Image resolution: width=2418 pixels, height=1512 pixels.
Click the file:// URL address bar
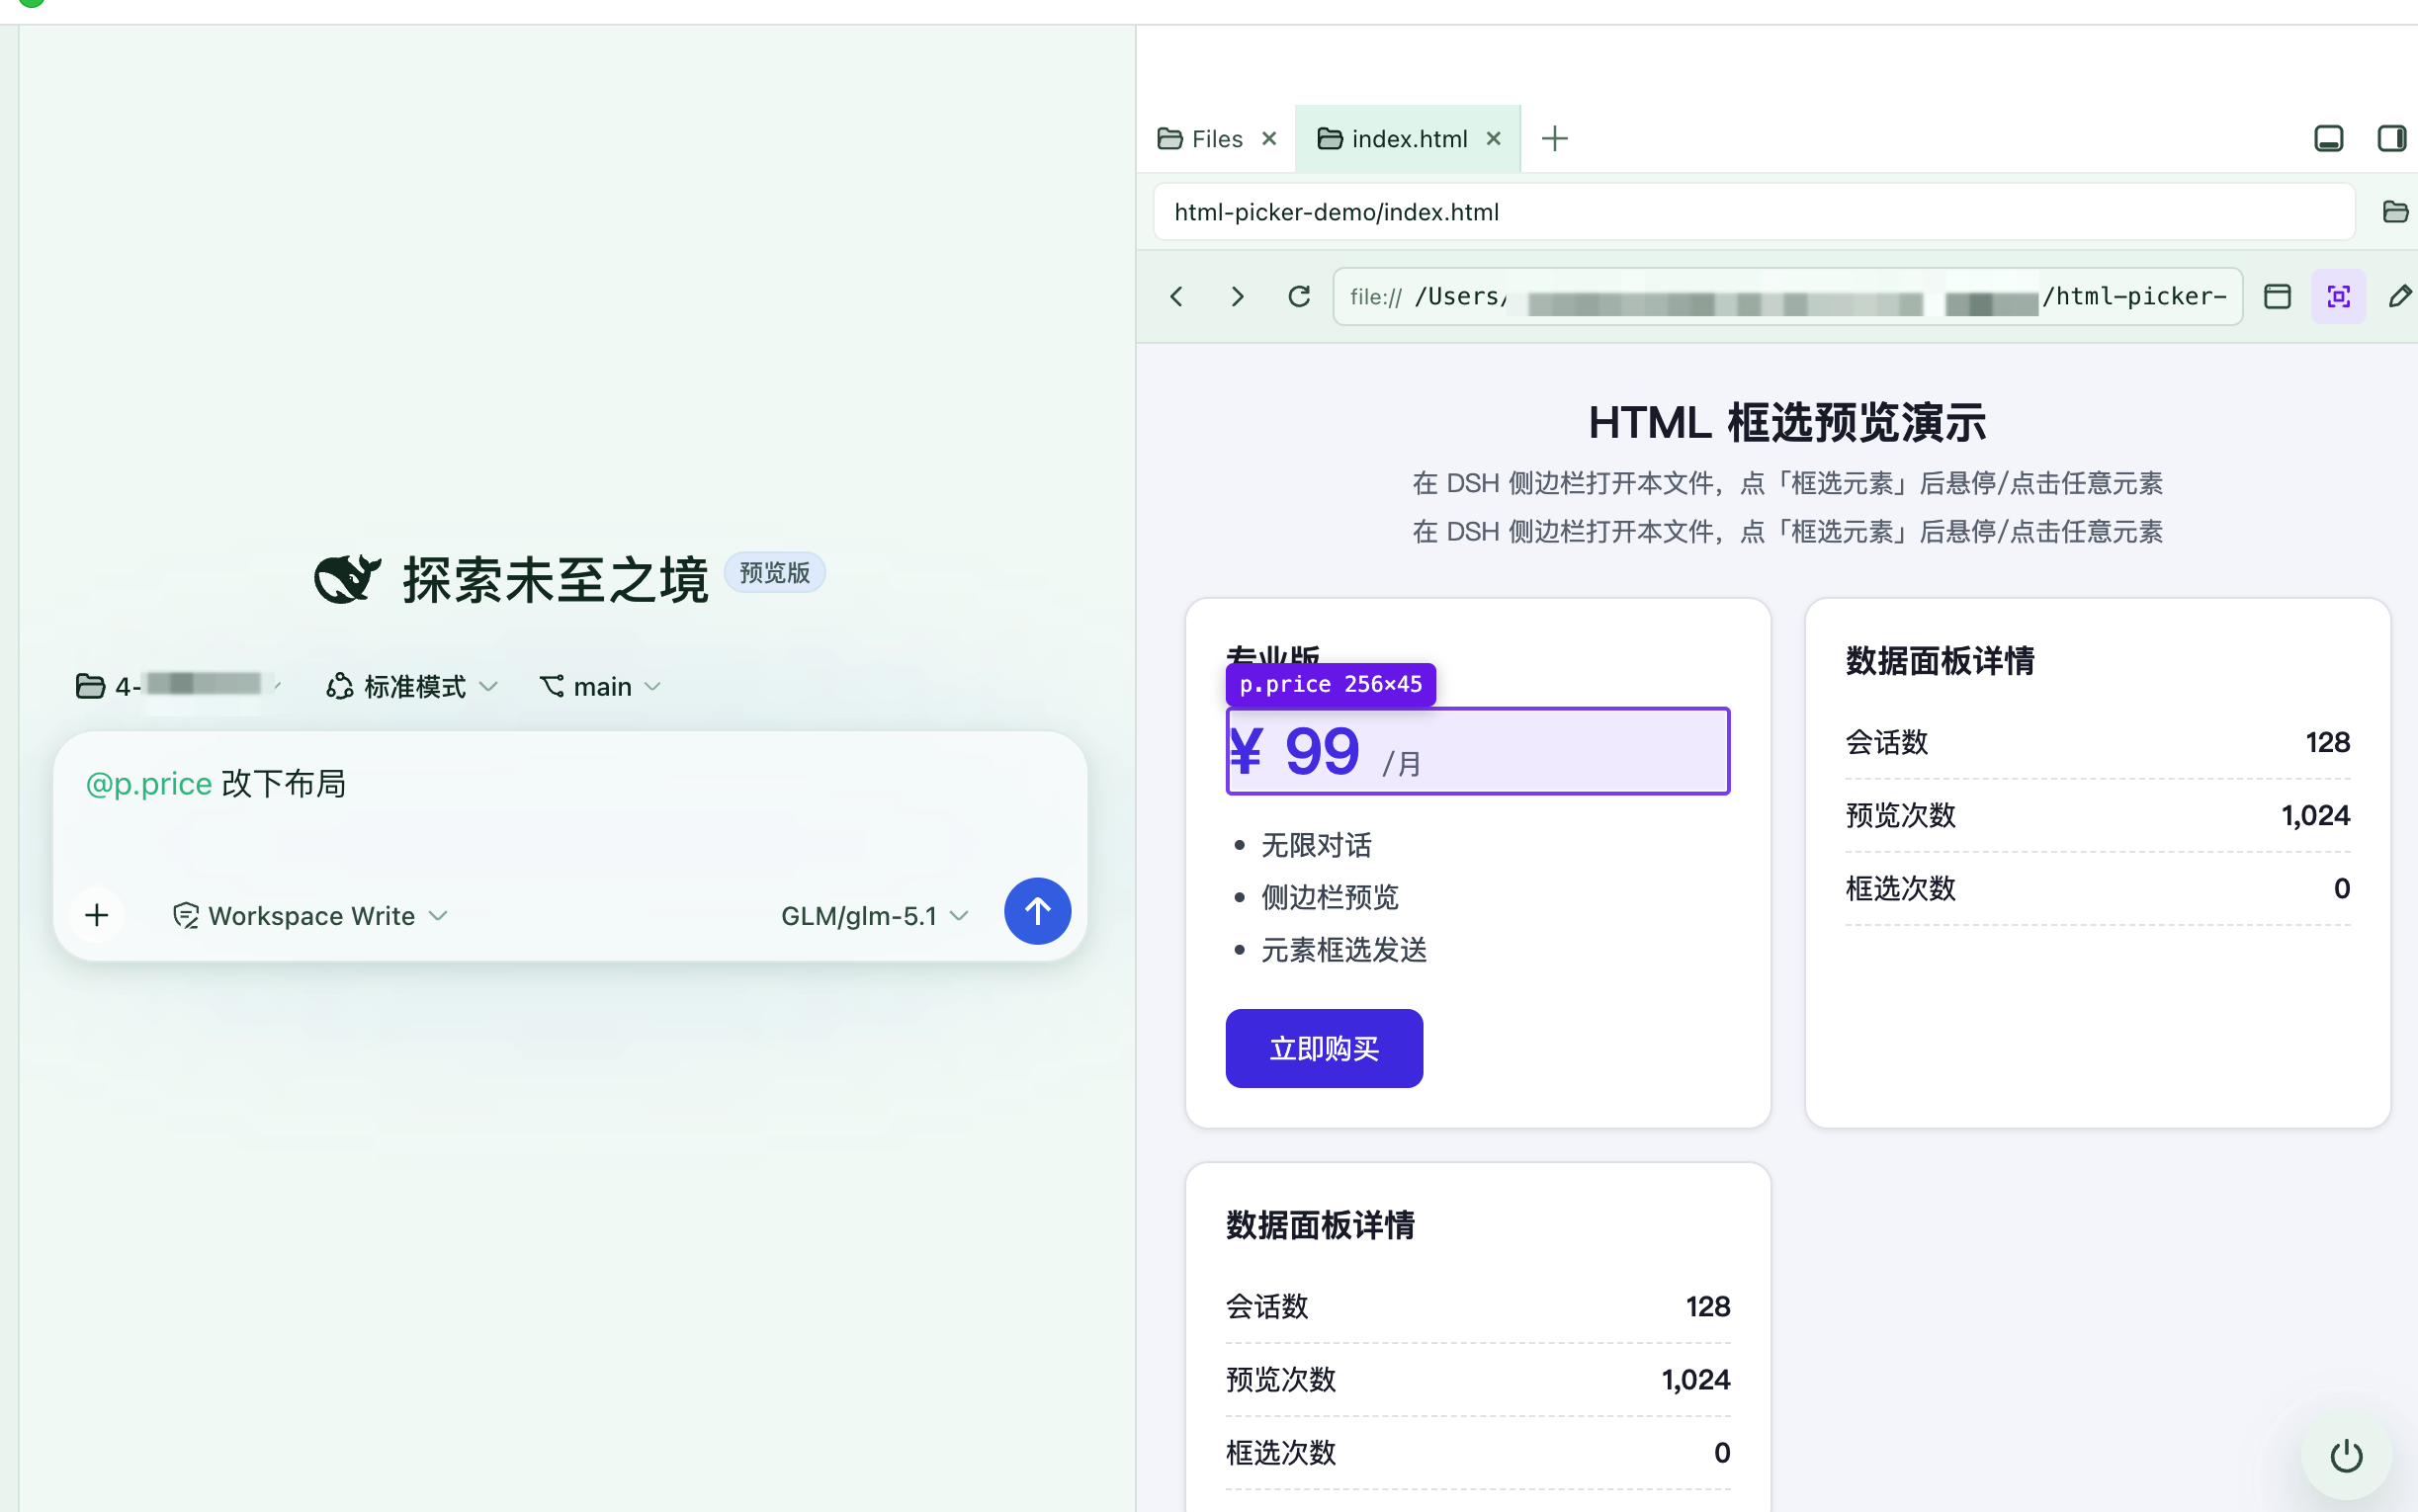(x=1787, y=297)
